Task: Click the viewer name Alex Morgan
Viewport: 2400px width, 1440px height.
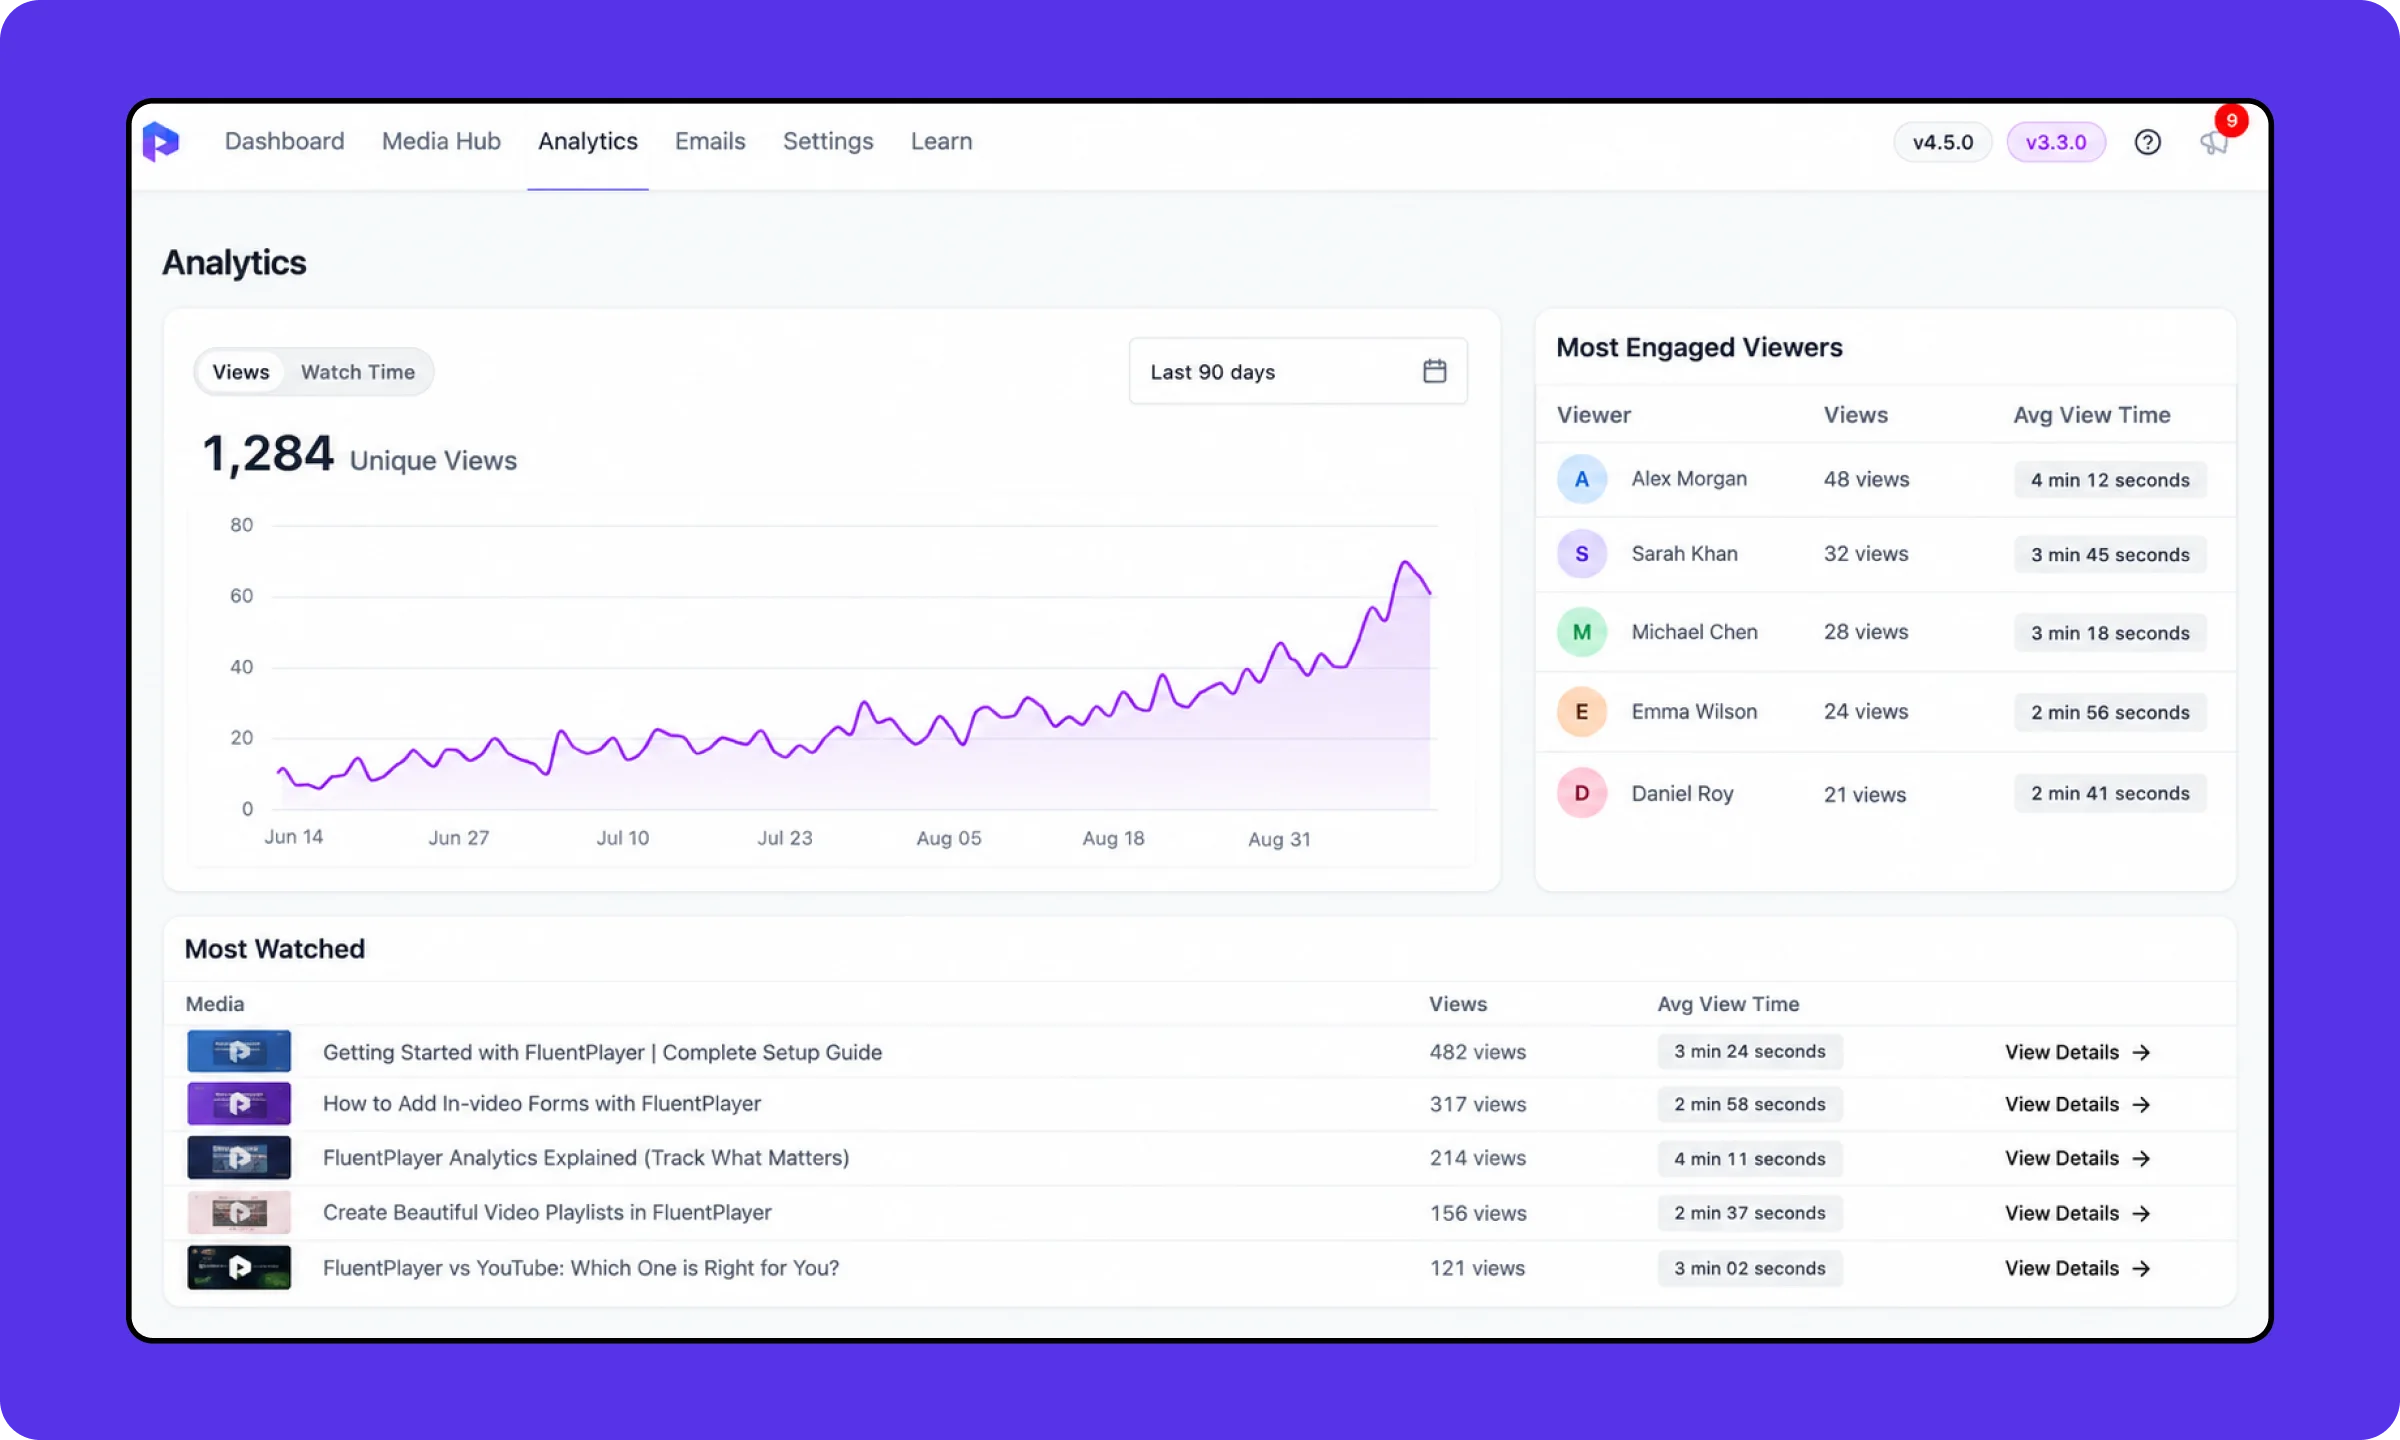Action: pyautogui.click(x=1689, y=479)
